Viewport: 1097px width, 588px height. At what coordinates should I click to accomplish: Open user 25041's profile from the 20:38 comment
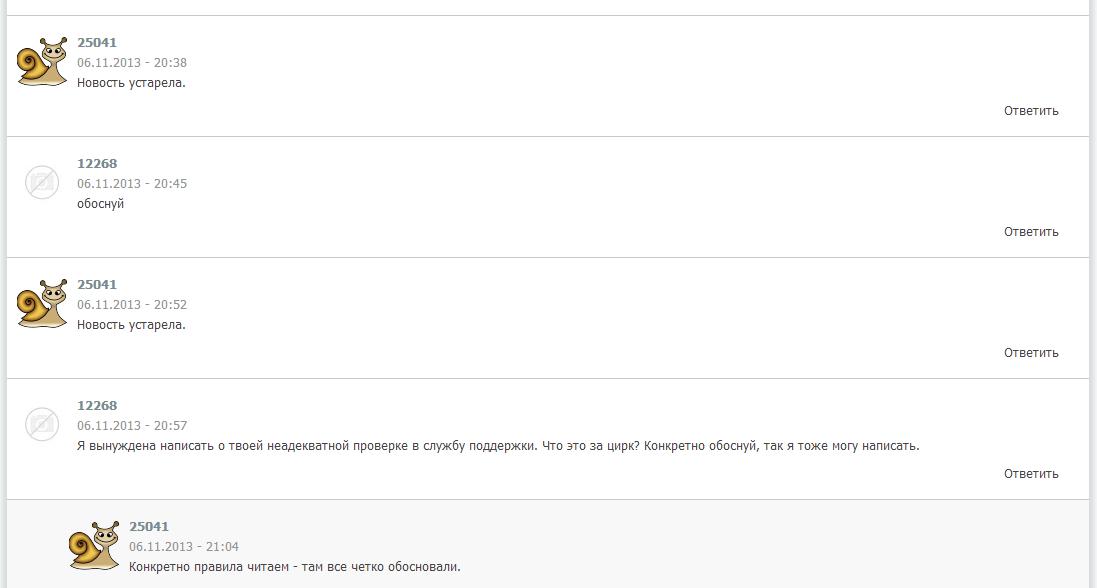click(97, 43)
